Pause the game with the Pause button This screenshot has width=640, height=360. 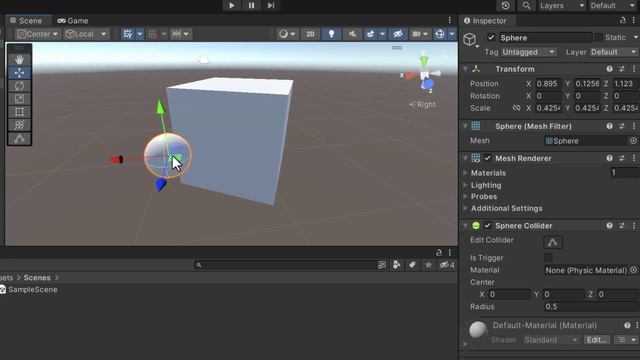tap(251, 5)
